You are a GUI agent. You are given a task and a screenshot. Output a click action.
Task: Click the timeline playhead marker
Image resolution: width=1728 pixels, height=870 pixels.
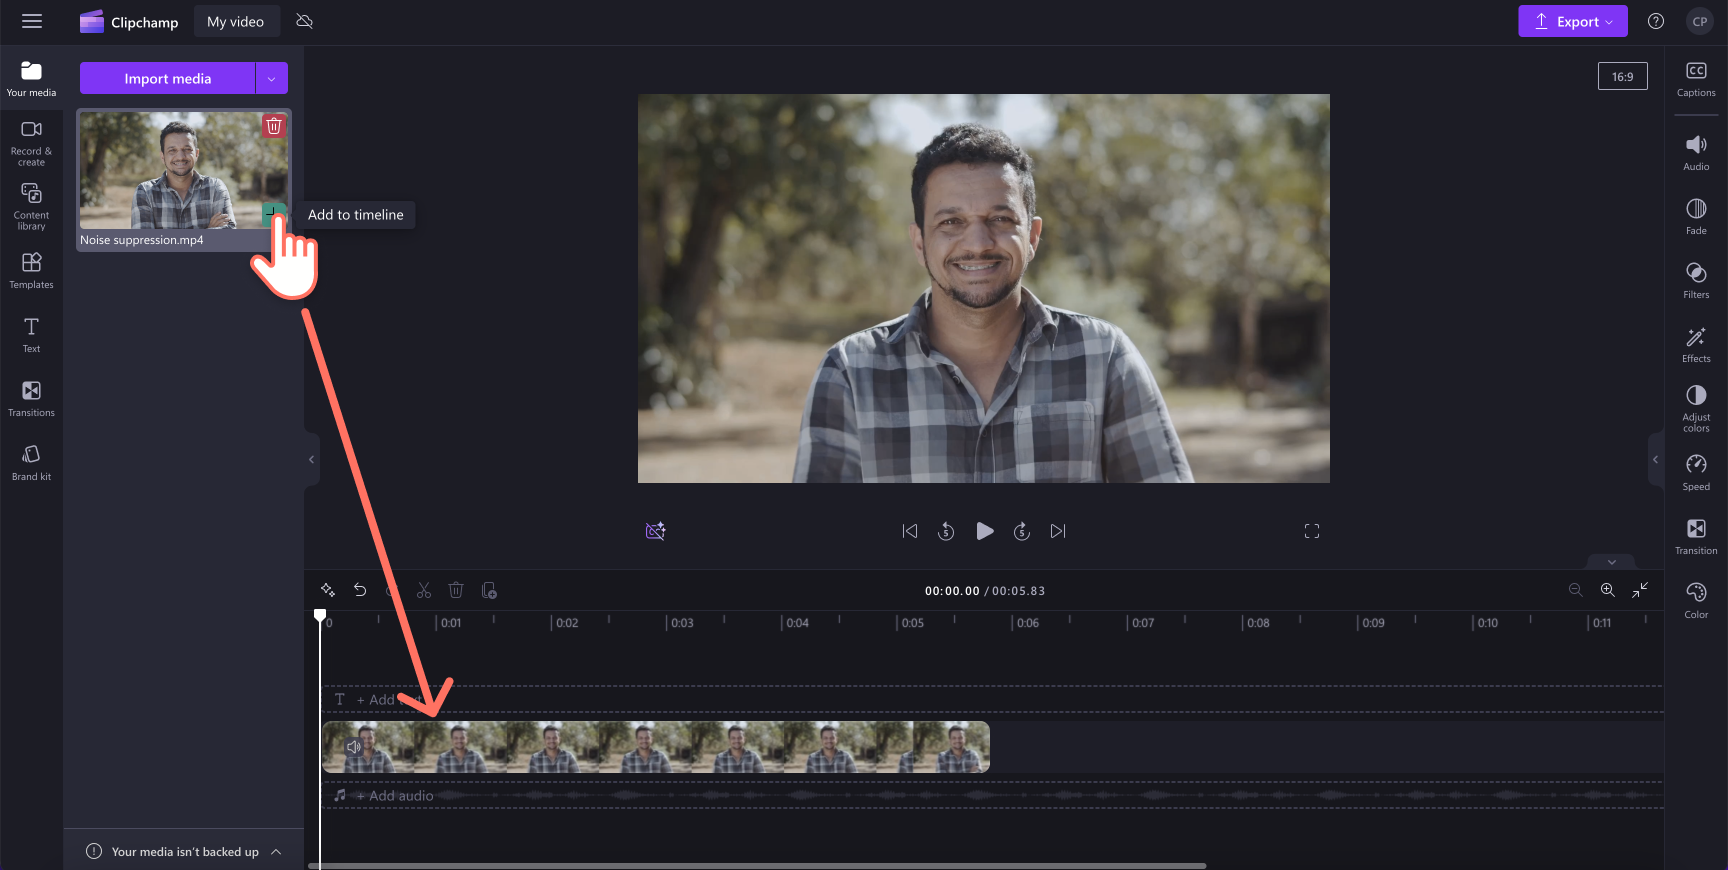point(320,615)
